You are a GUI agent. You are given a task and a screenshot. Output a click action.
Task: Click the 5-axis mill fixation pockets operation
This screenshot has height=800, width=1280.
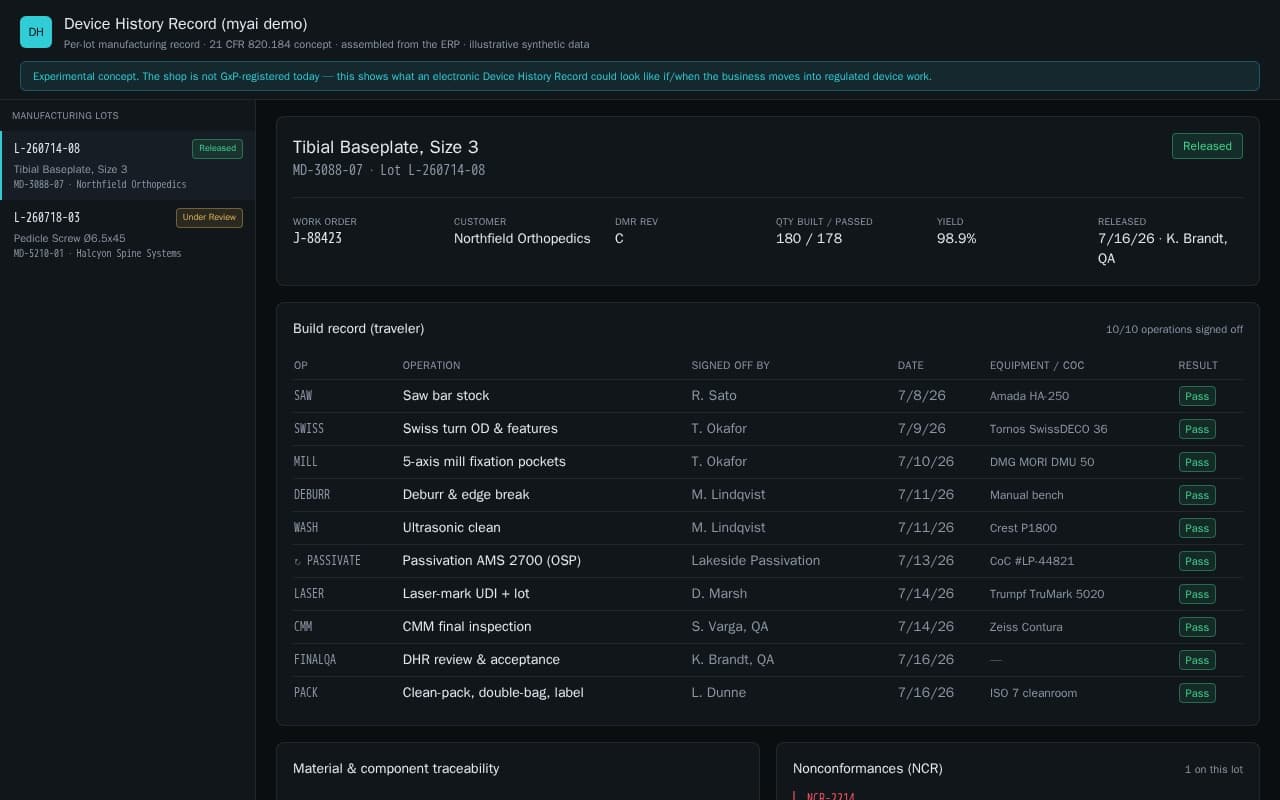click(484, 461)
